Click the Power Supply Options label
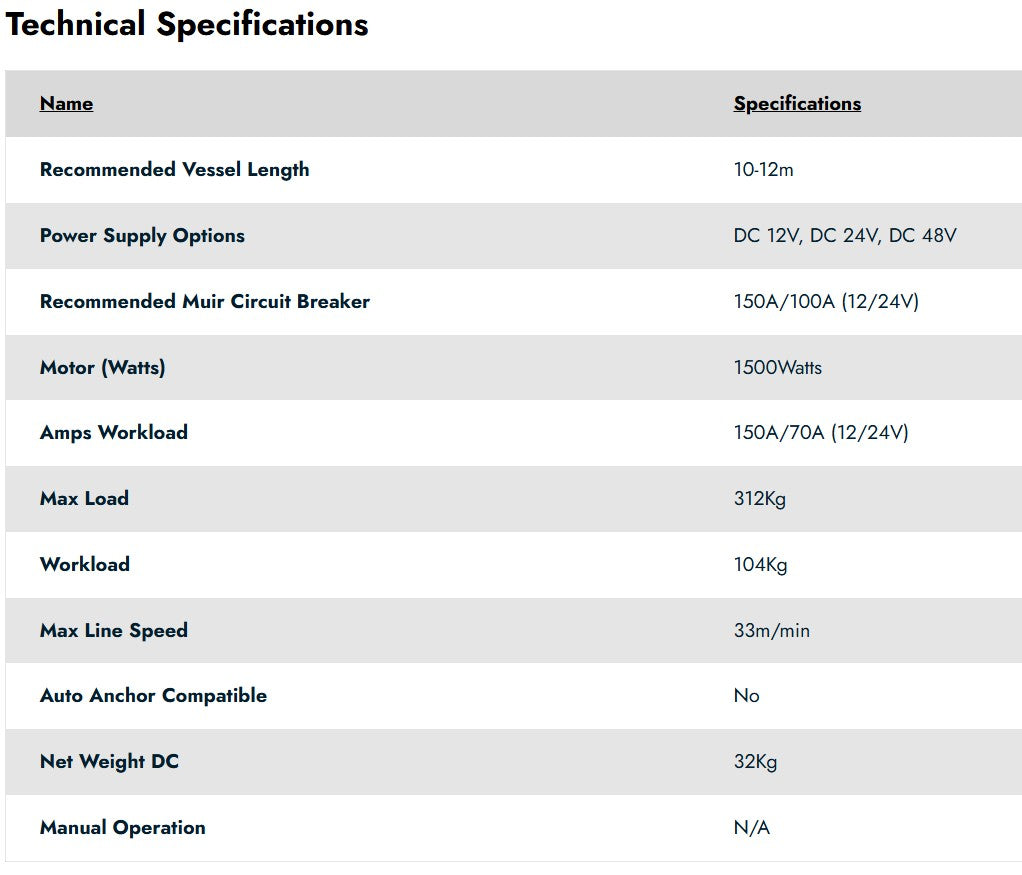1022x875 pixels. coord(142,236)
